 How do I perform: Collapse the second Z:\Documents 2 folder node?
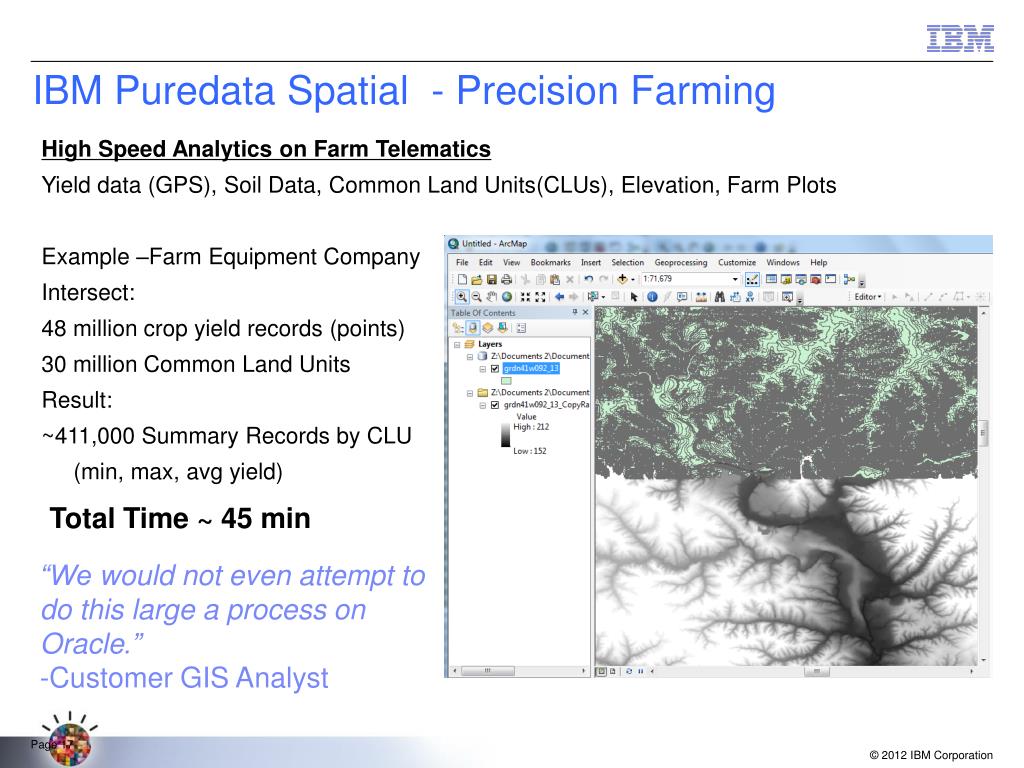(x=470, y=393)
